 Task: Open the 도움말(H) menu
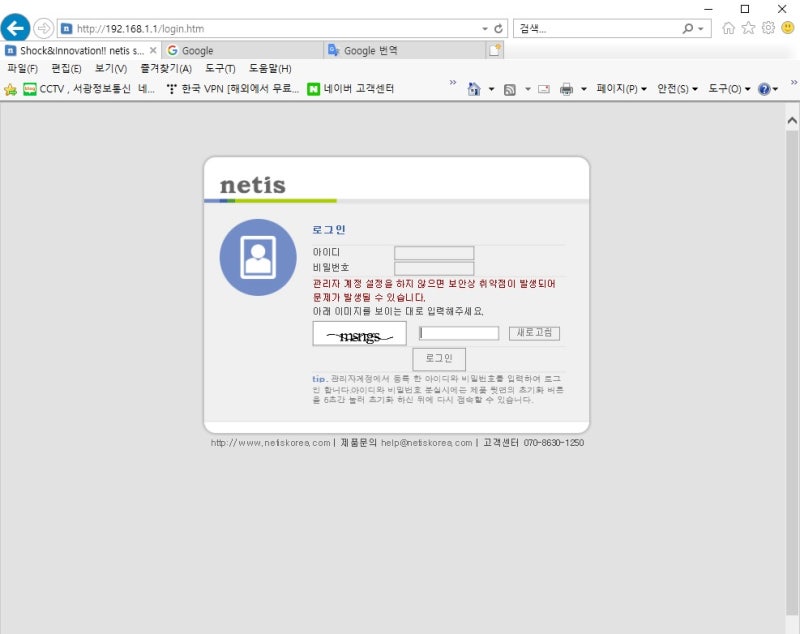pos(270,68)
